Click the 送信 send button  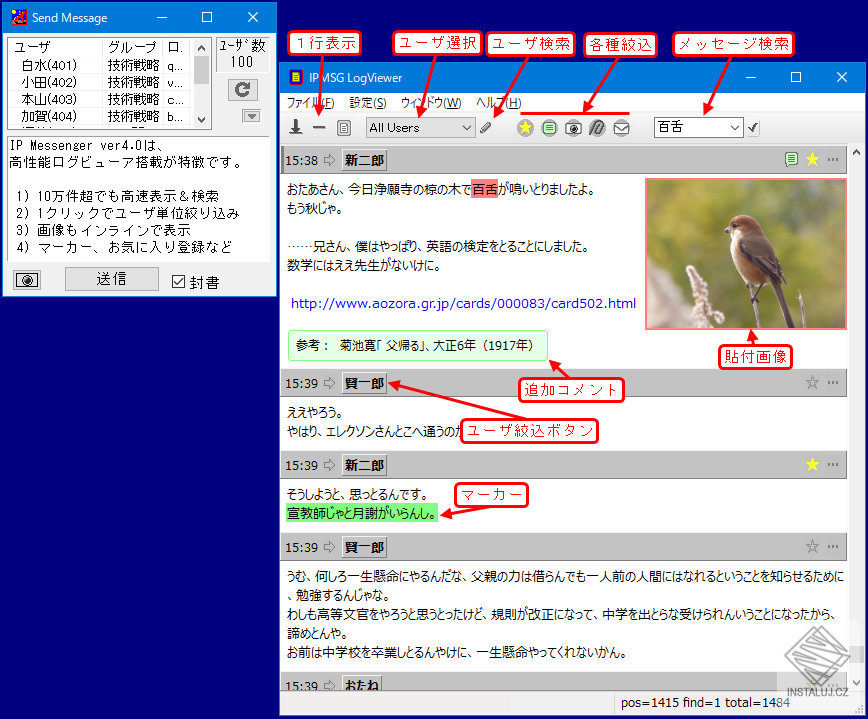click(111, 278)
